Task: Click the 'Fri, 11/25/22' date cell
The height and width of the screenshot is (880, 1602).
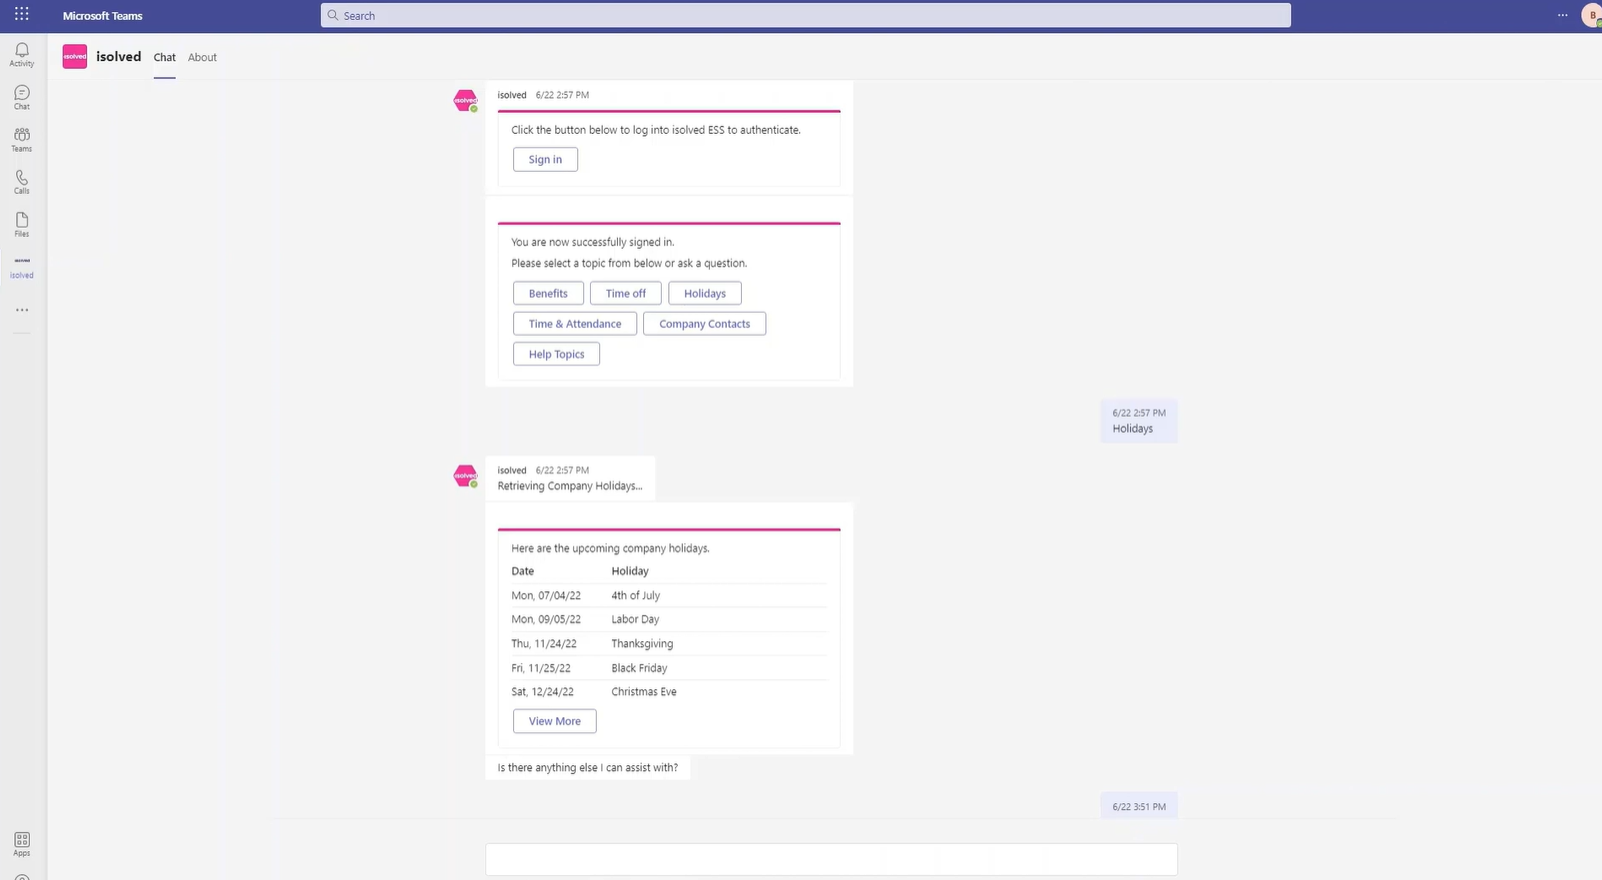Action: 541,668
